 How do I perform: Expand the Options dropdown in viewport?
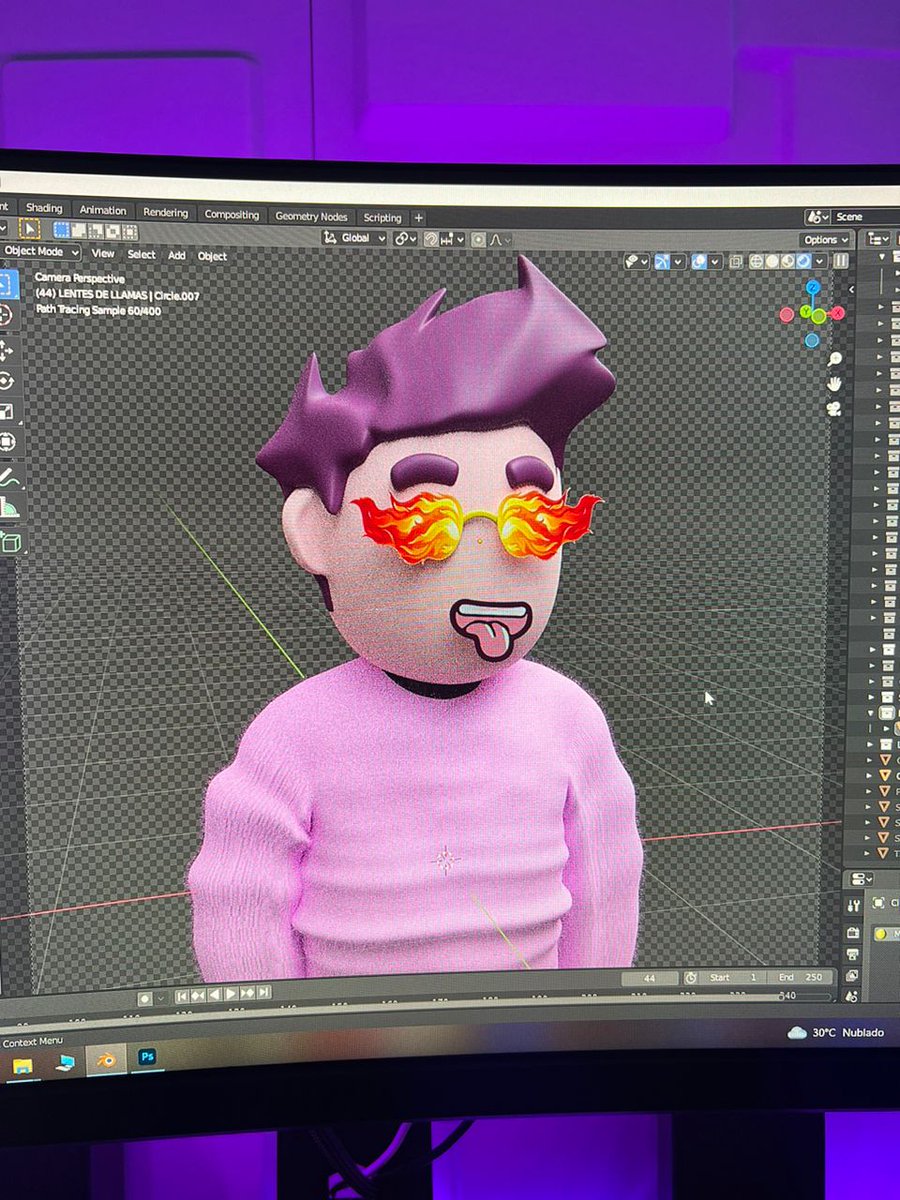(824, 240)
